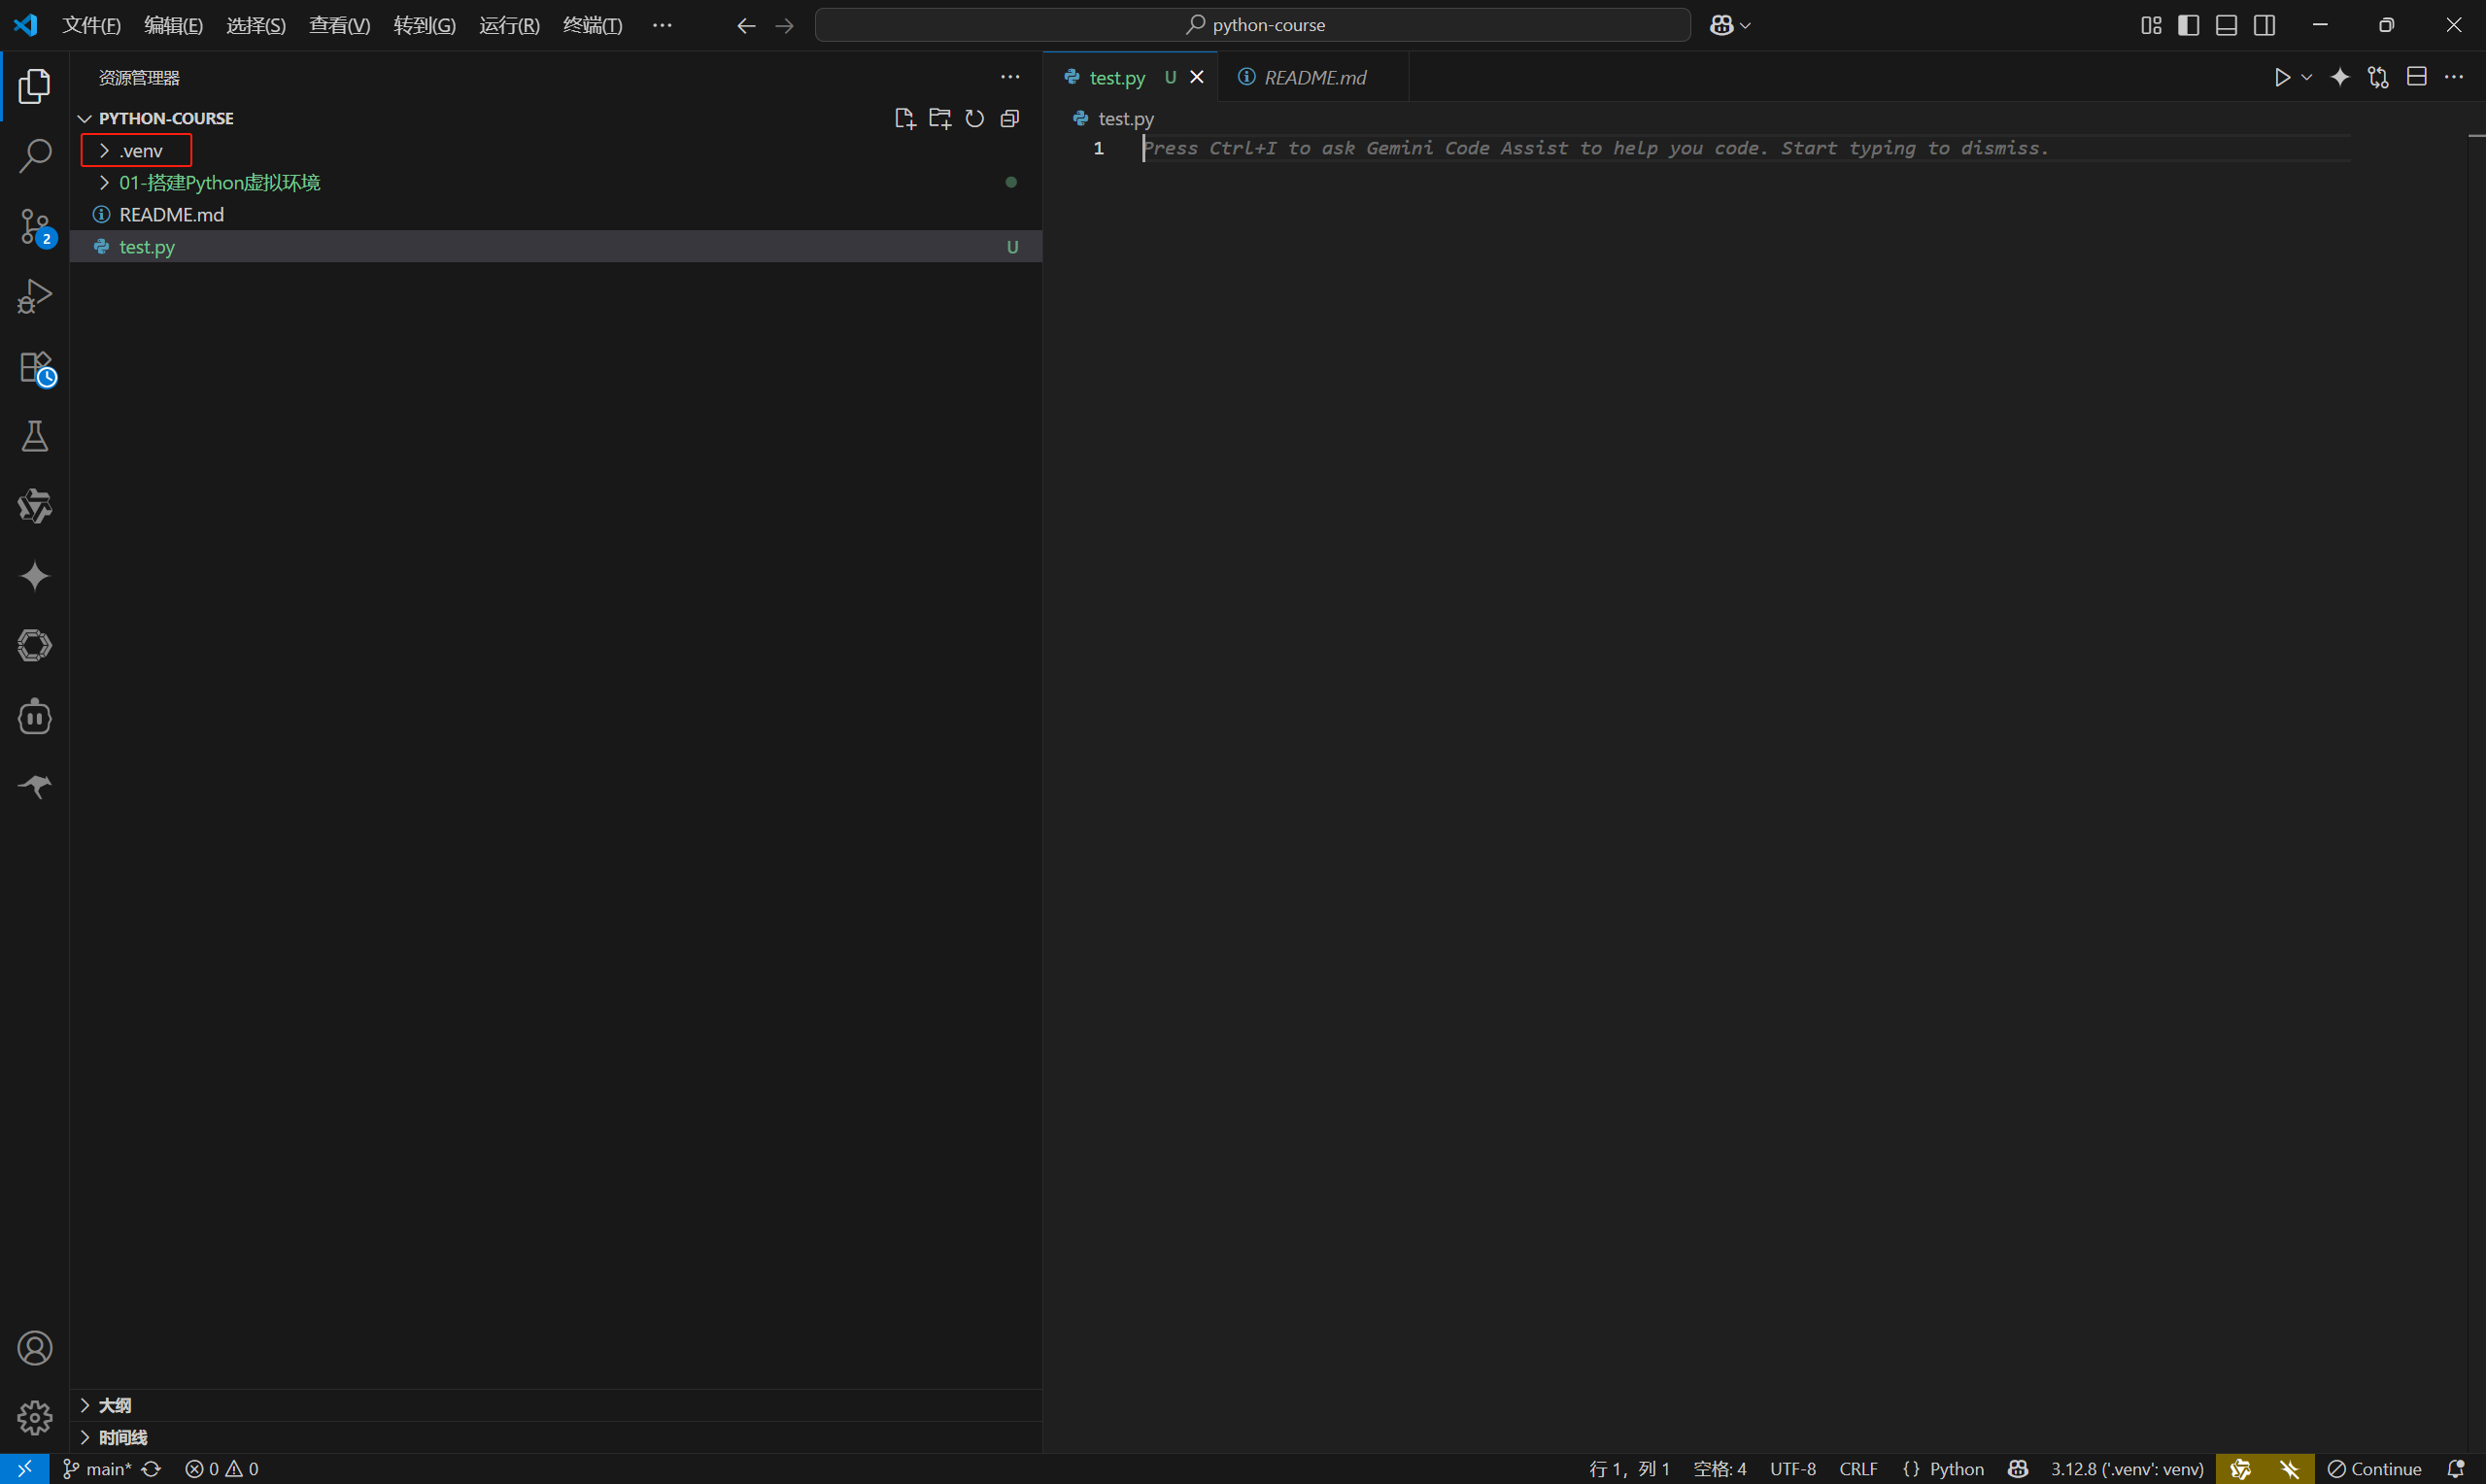2486x1484 pixels.
Task: Click New File icon in explorer header
Action: pos(904,119)
